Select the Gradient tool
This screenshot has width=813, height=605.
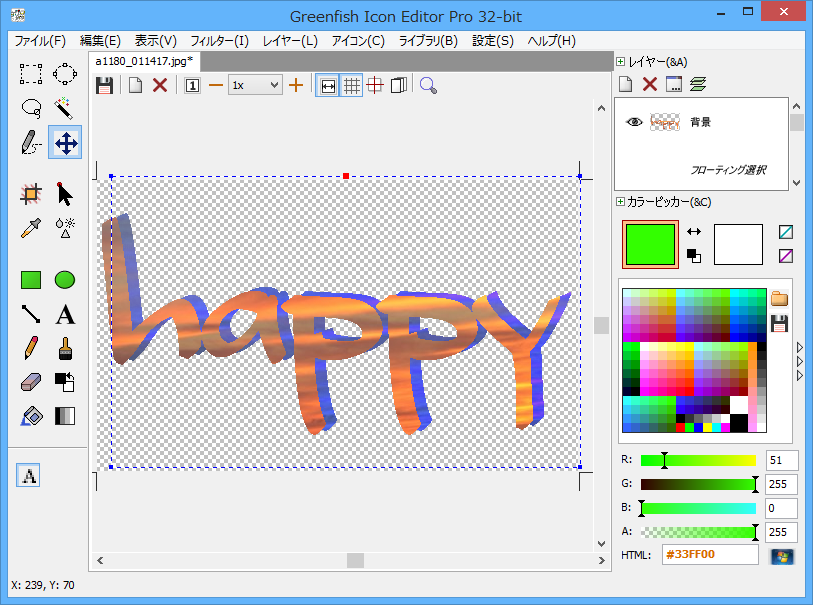click(x=65, y=416)
